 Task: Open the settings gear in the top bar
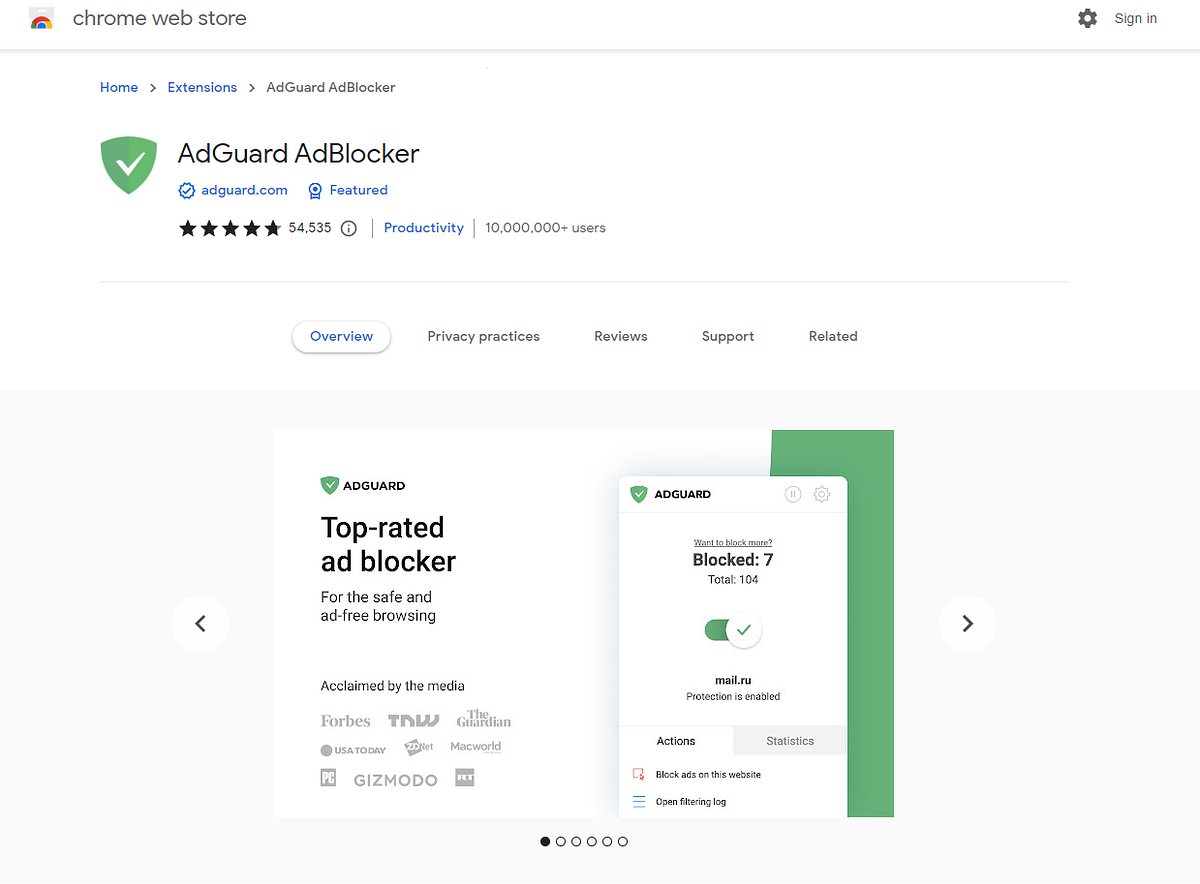[x=1087, y=18]
